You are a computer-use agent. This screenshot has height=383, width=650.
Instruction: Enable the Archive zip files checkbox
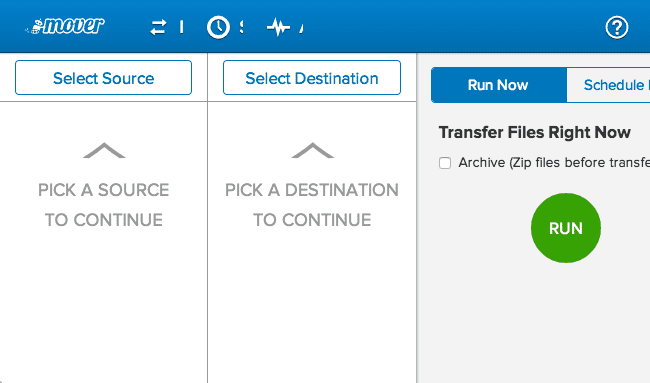tap(445, 163)
